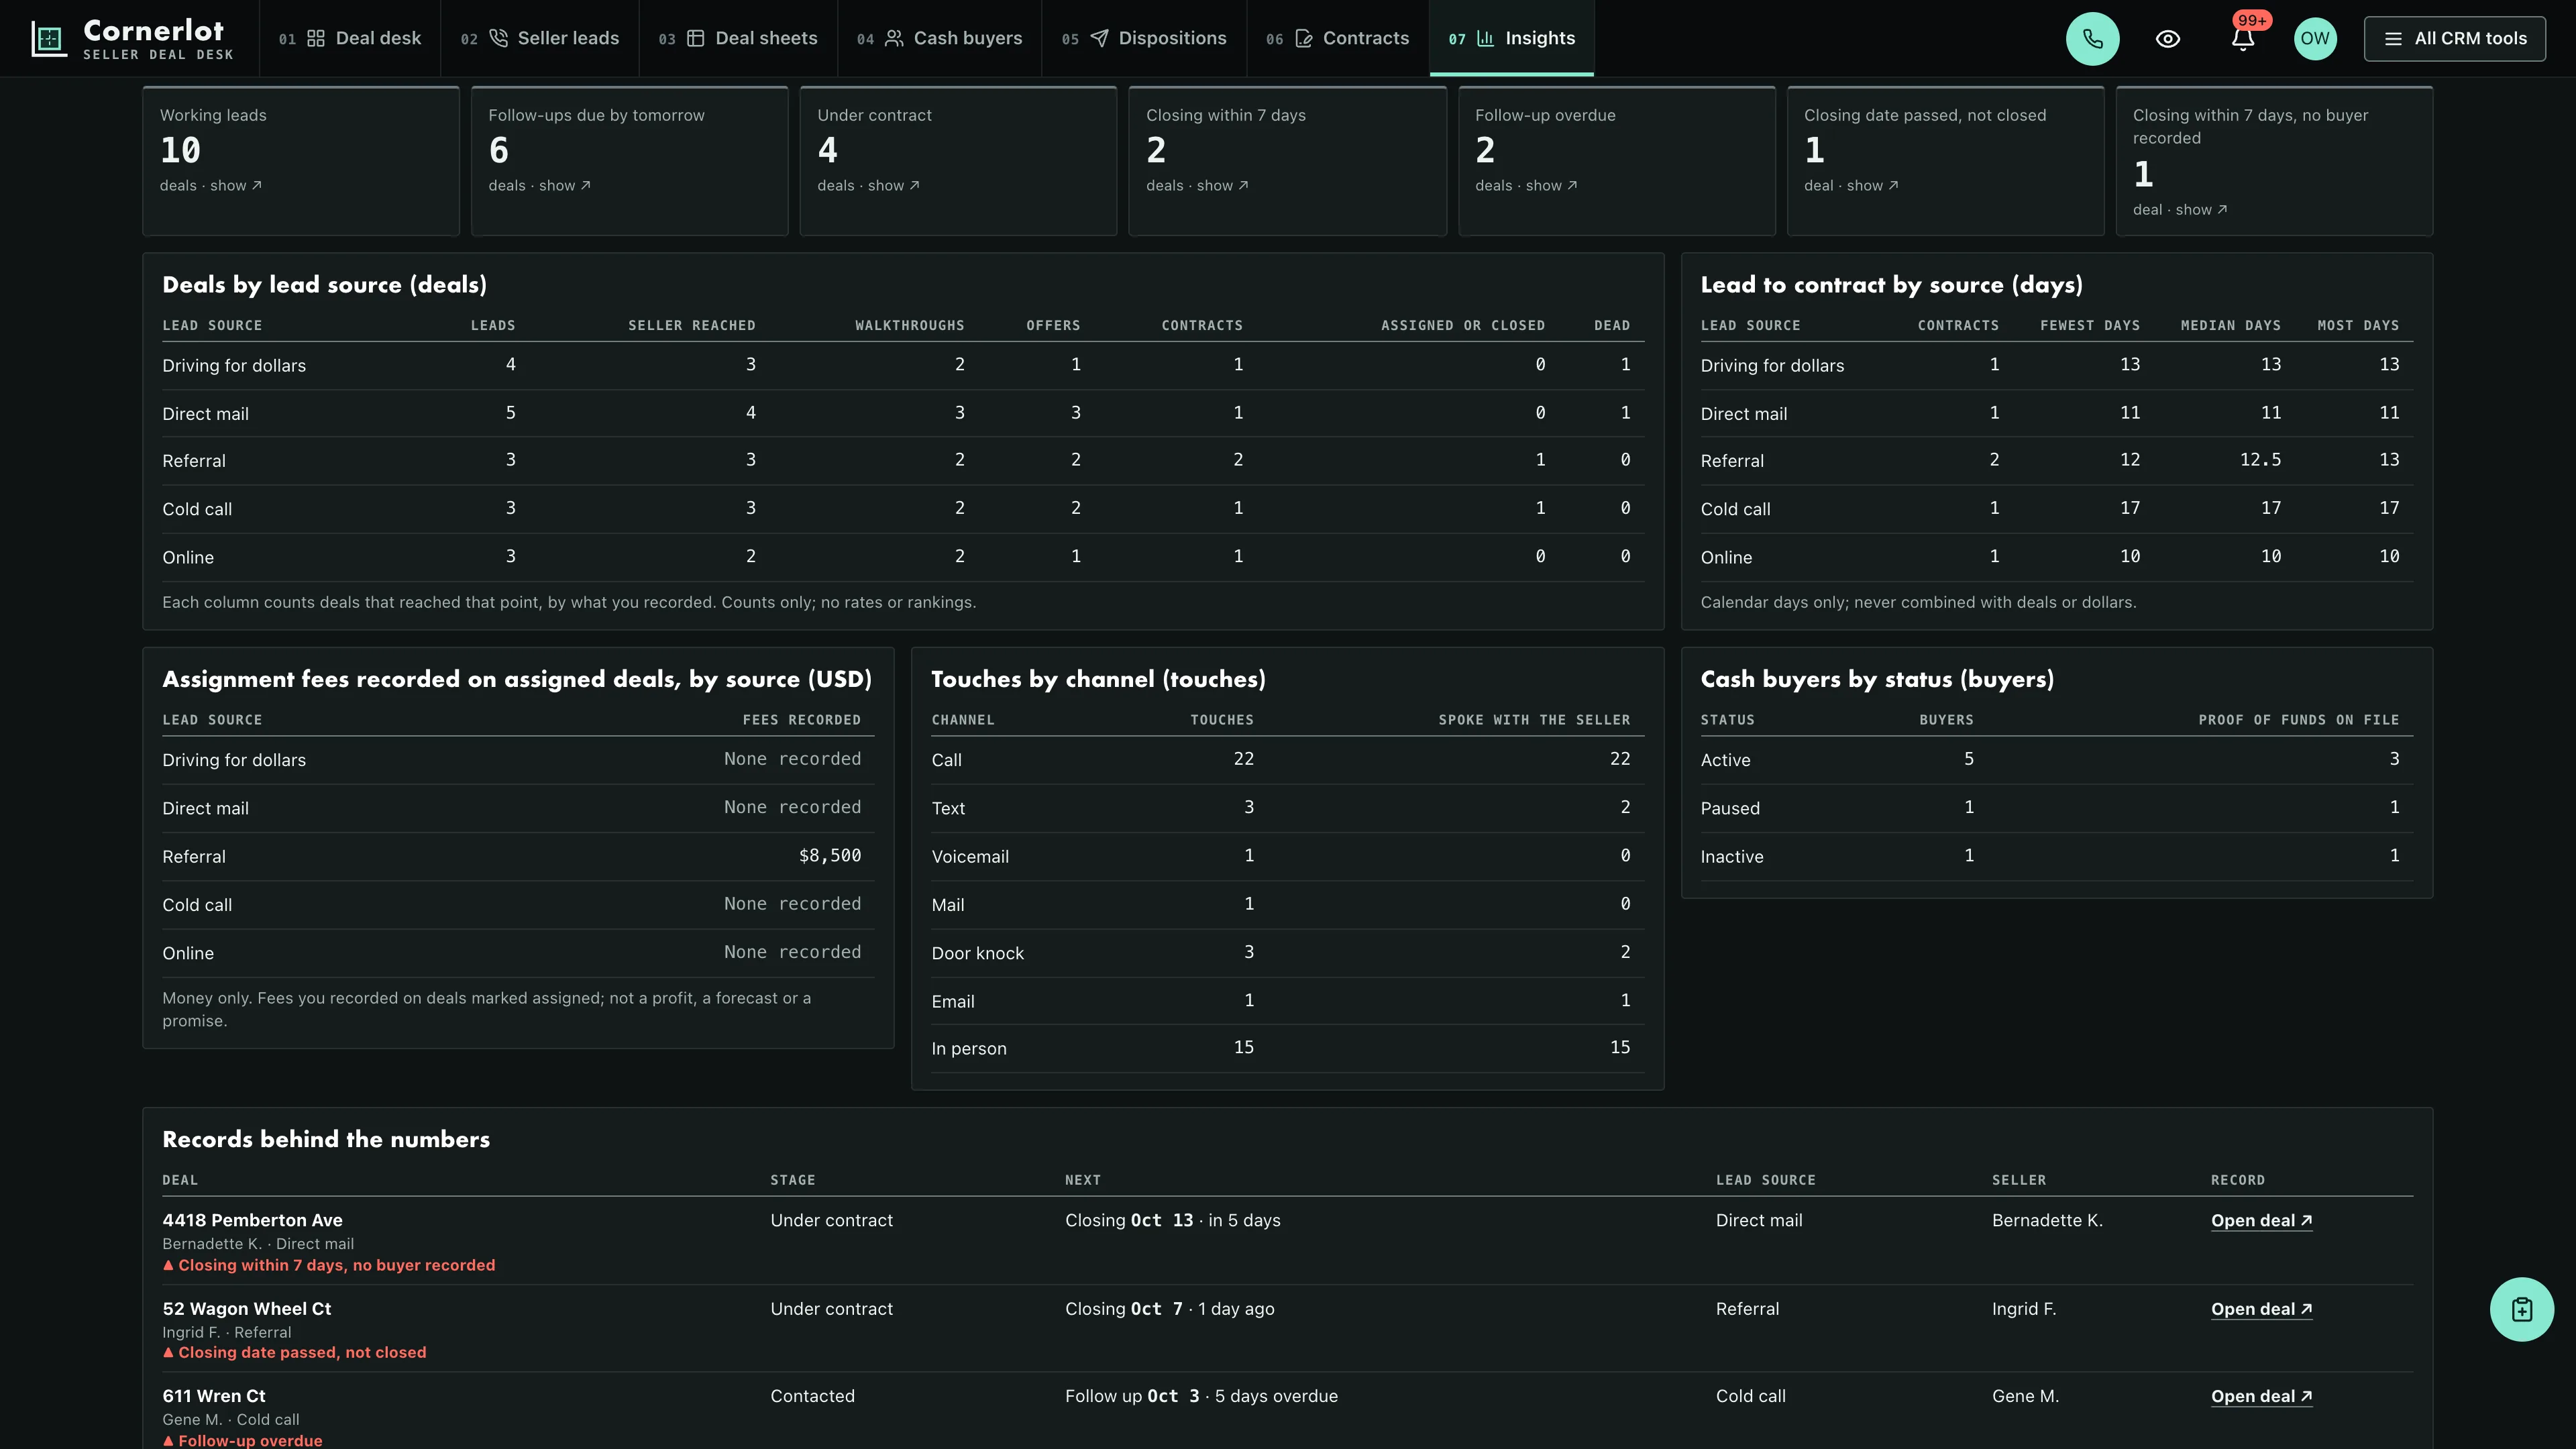Open notifications bell with 99+ badge
2576x1449 pixels.
[x=2243, y=39]
